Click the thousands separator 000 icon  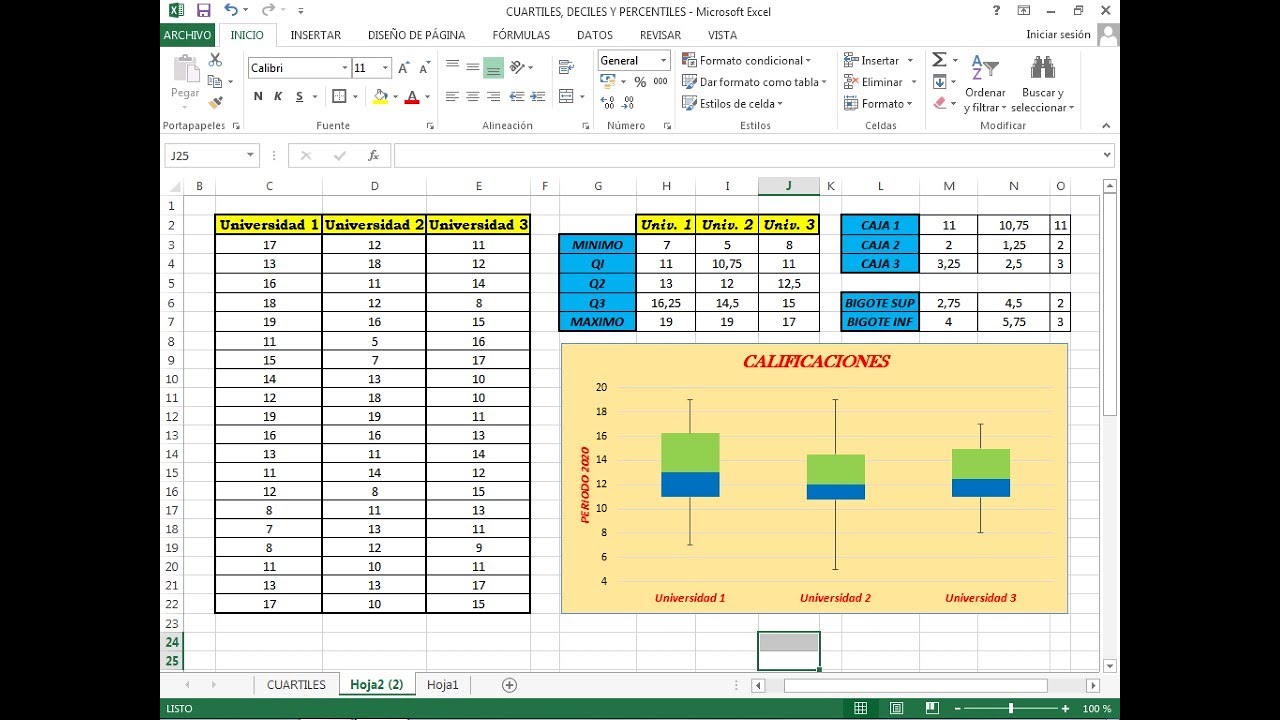pos(660,82)
